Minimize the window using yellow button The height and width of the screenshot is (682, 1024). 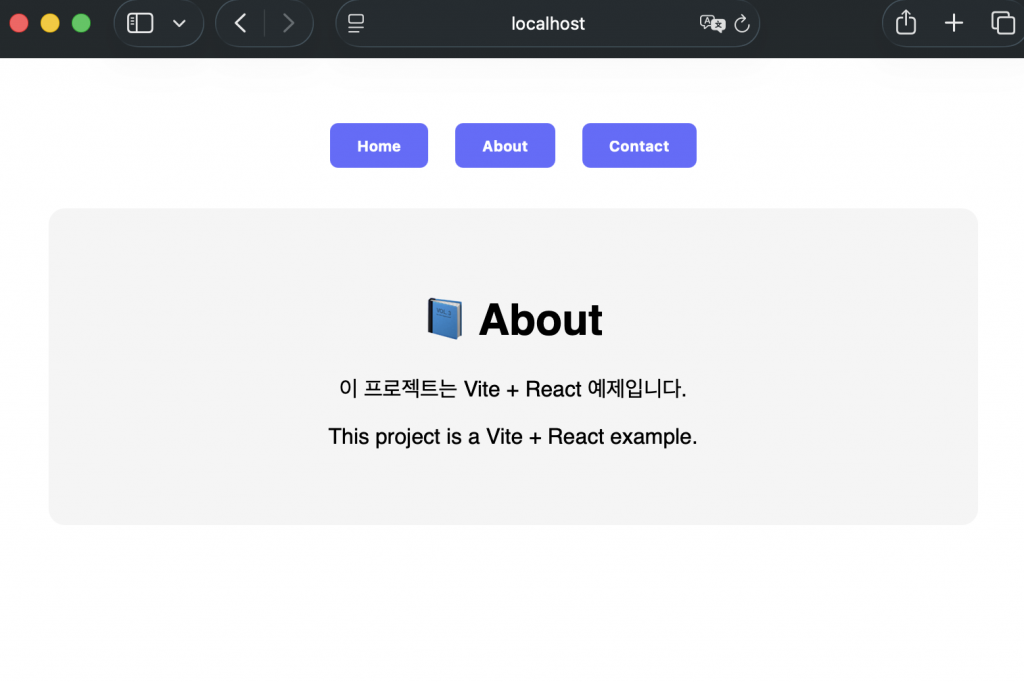(50, 23)
